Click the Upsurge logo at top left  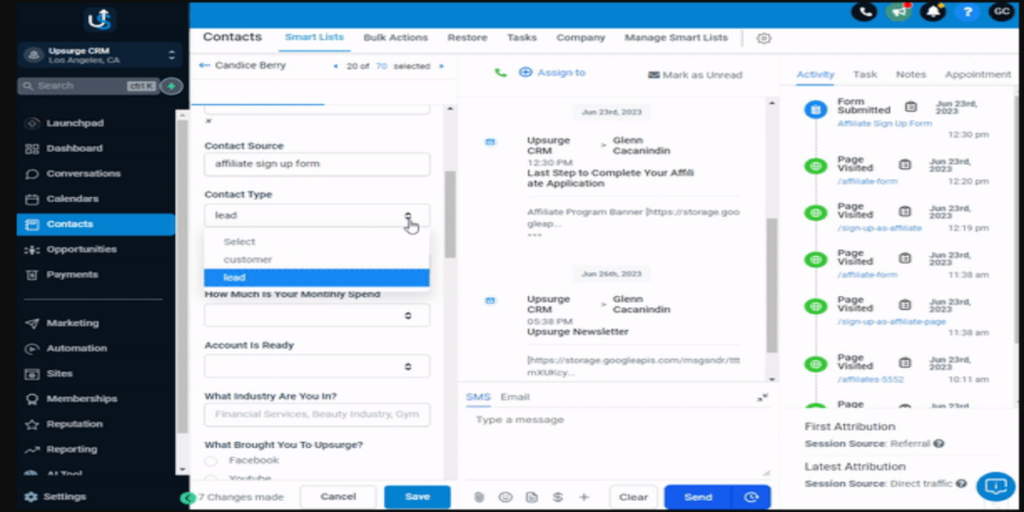point(100,20)
